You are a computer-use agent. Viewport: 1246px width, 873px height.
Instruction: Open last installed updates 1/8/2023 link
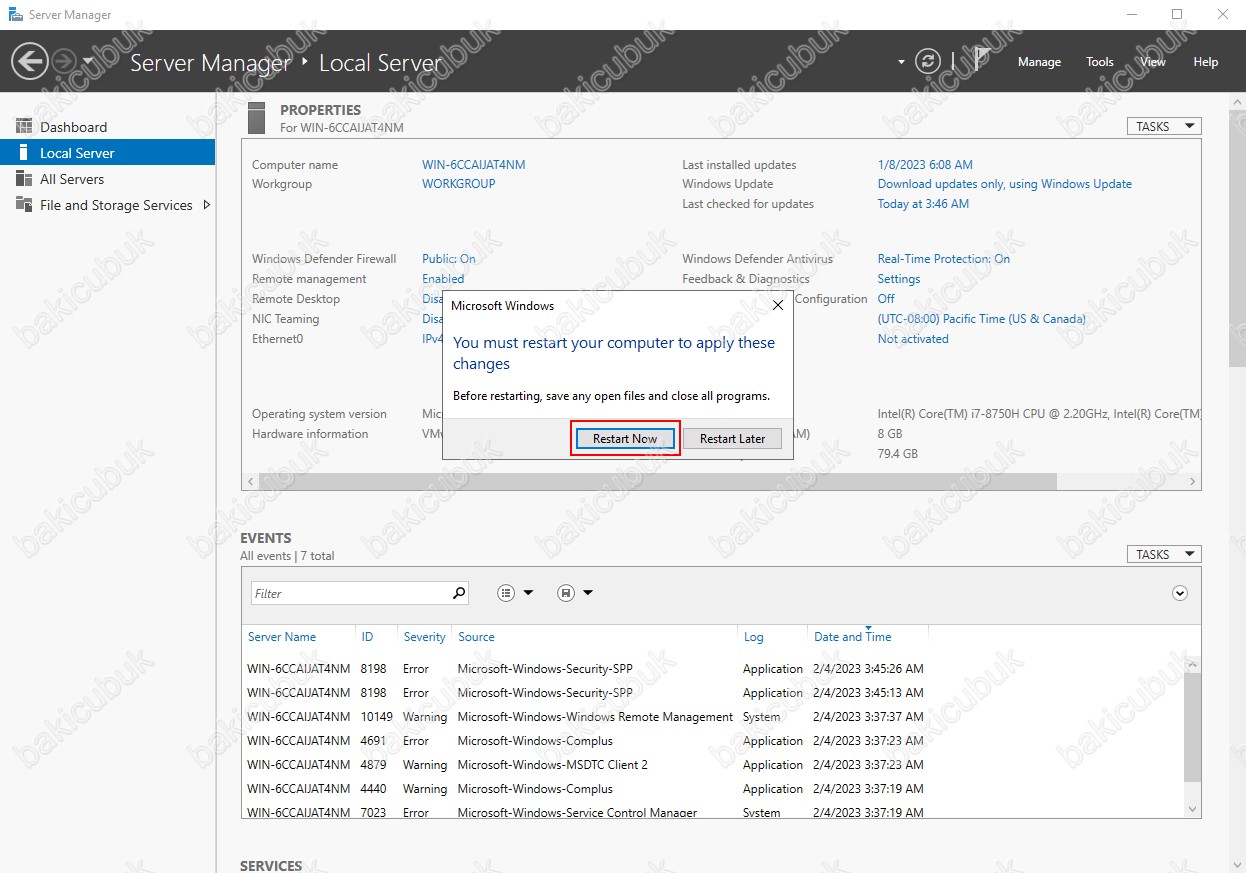coord(925,165)
